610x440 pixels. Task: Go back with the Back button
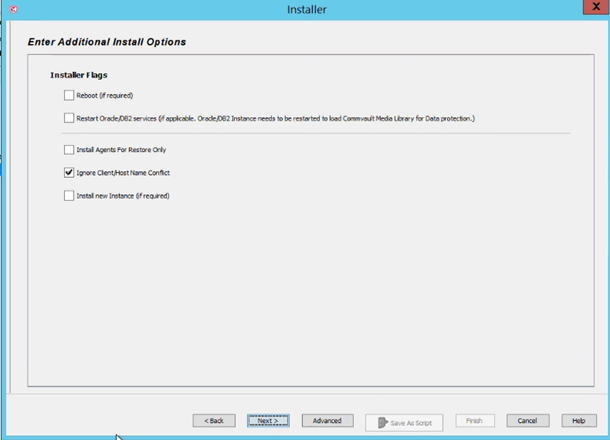click(214, 421)
